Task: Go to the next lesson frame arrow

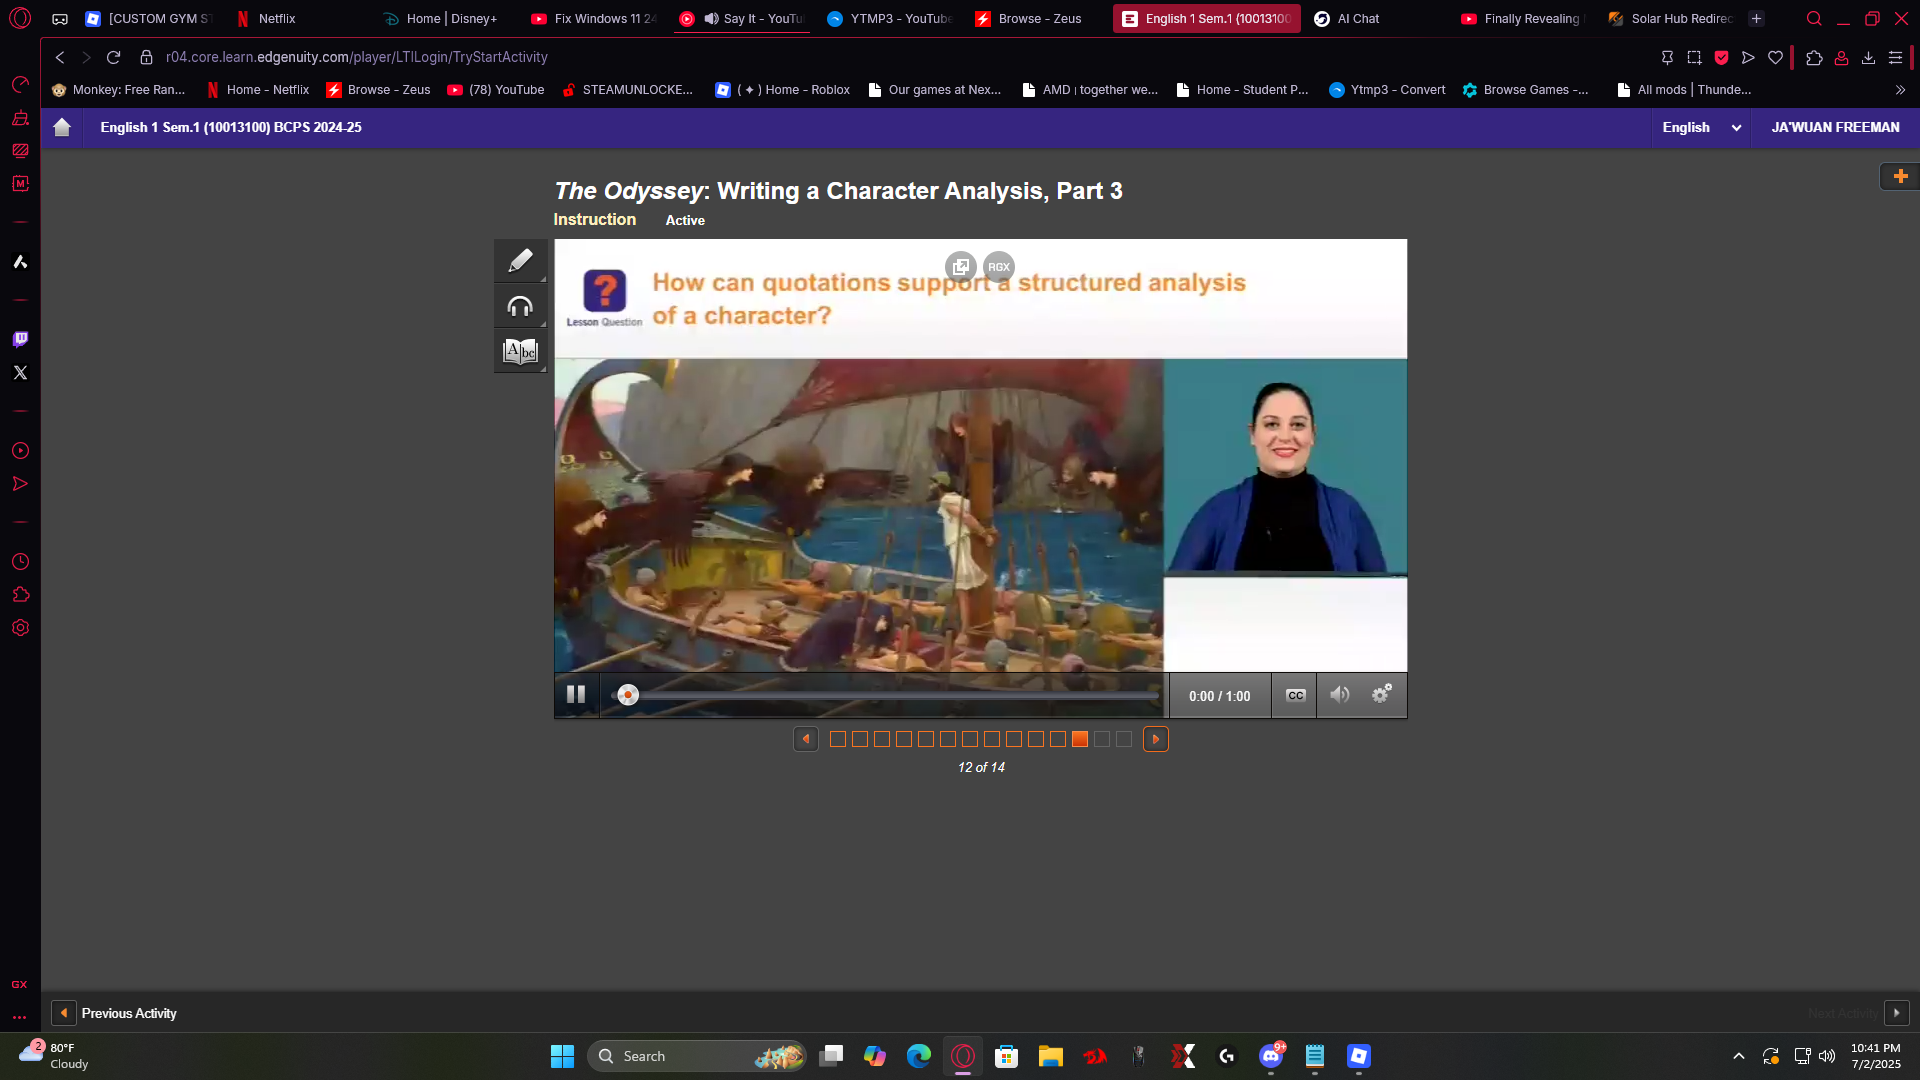Action: [x=1156, y=739]
